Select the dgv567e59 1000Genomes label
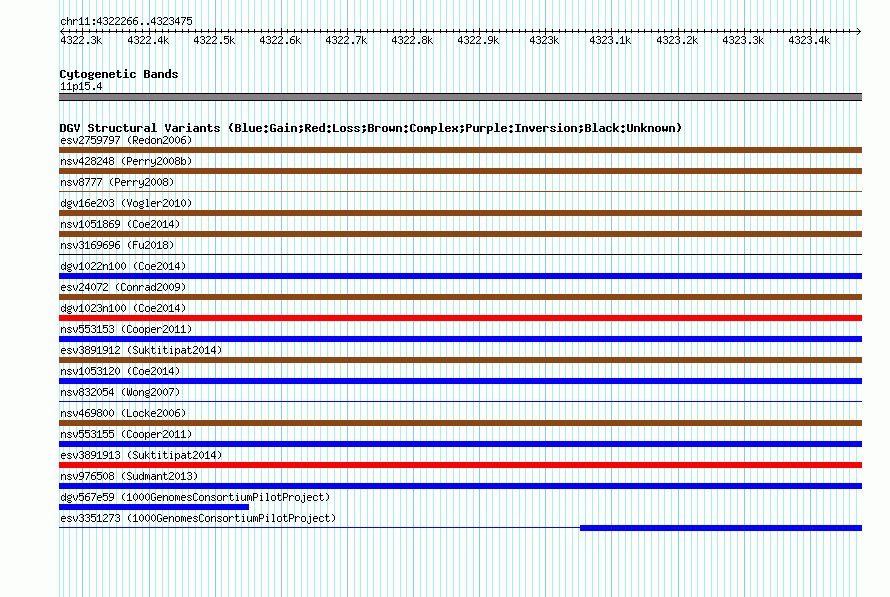890x597 pixels. [x=195, y=497]
